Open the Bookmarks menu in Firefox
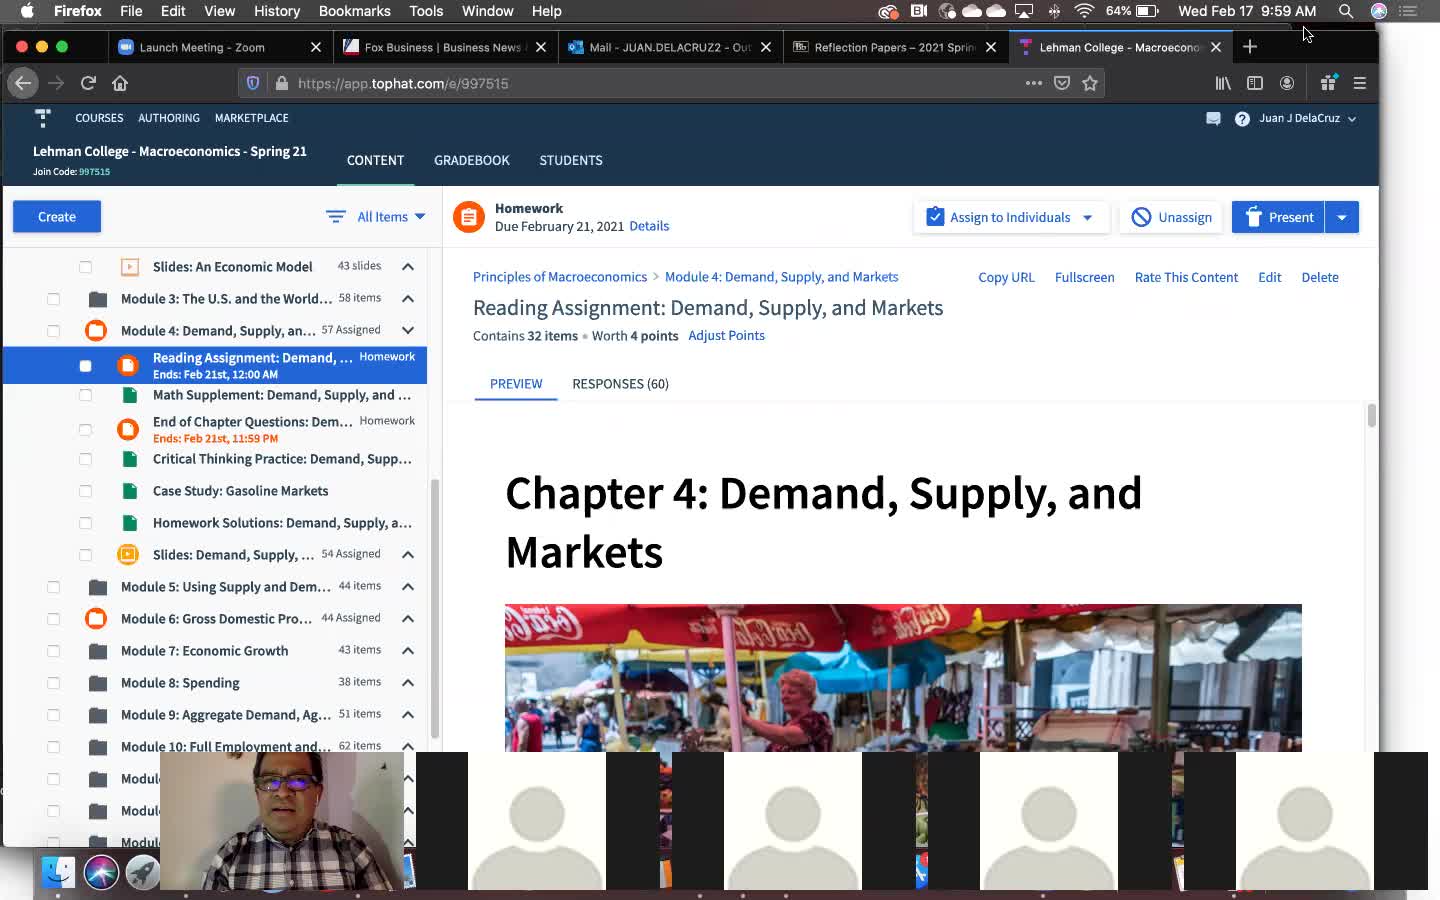The image size is (1440, 900). tap(354, 11)
